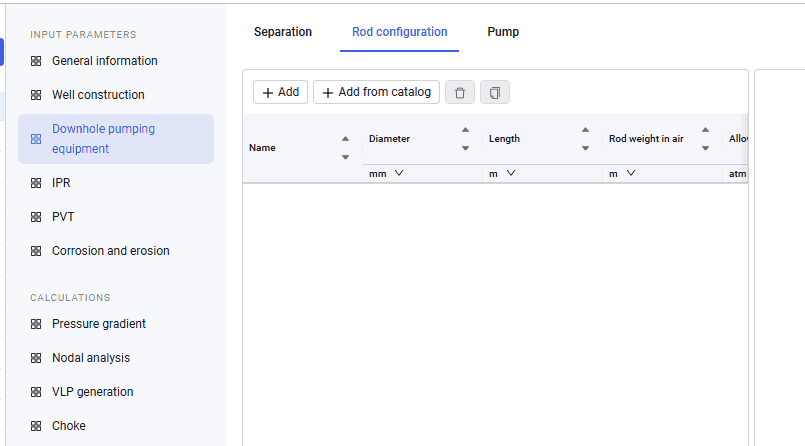The image size is (805, 446).
Task: Open the Length unit dropdown
Action: click(502, 173)
